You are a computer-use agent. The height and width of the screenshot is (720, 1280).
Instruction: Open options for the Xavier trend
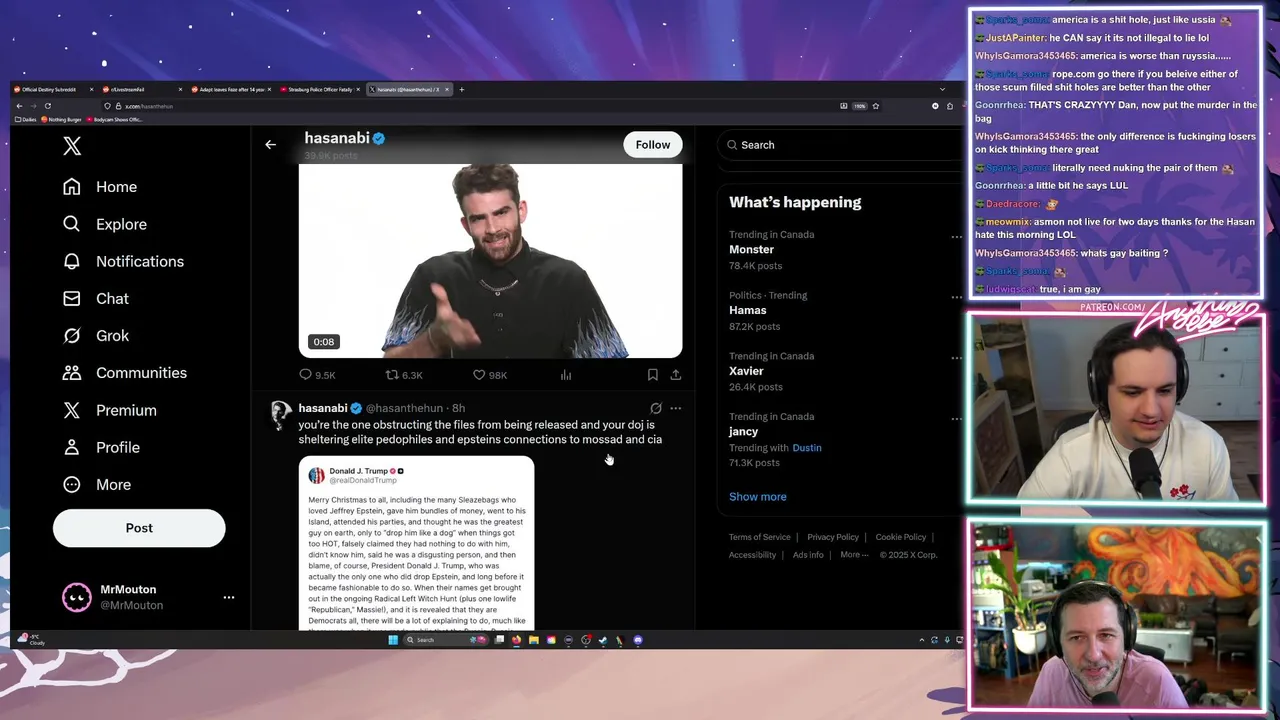point(956,358)
